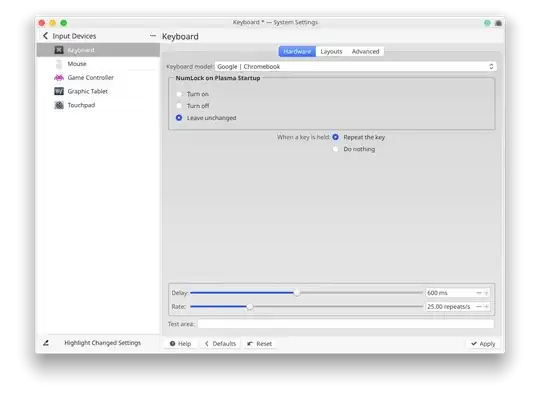
Task: Click the Apply button
Action: (x=483, y=344)
